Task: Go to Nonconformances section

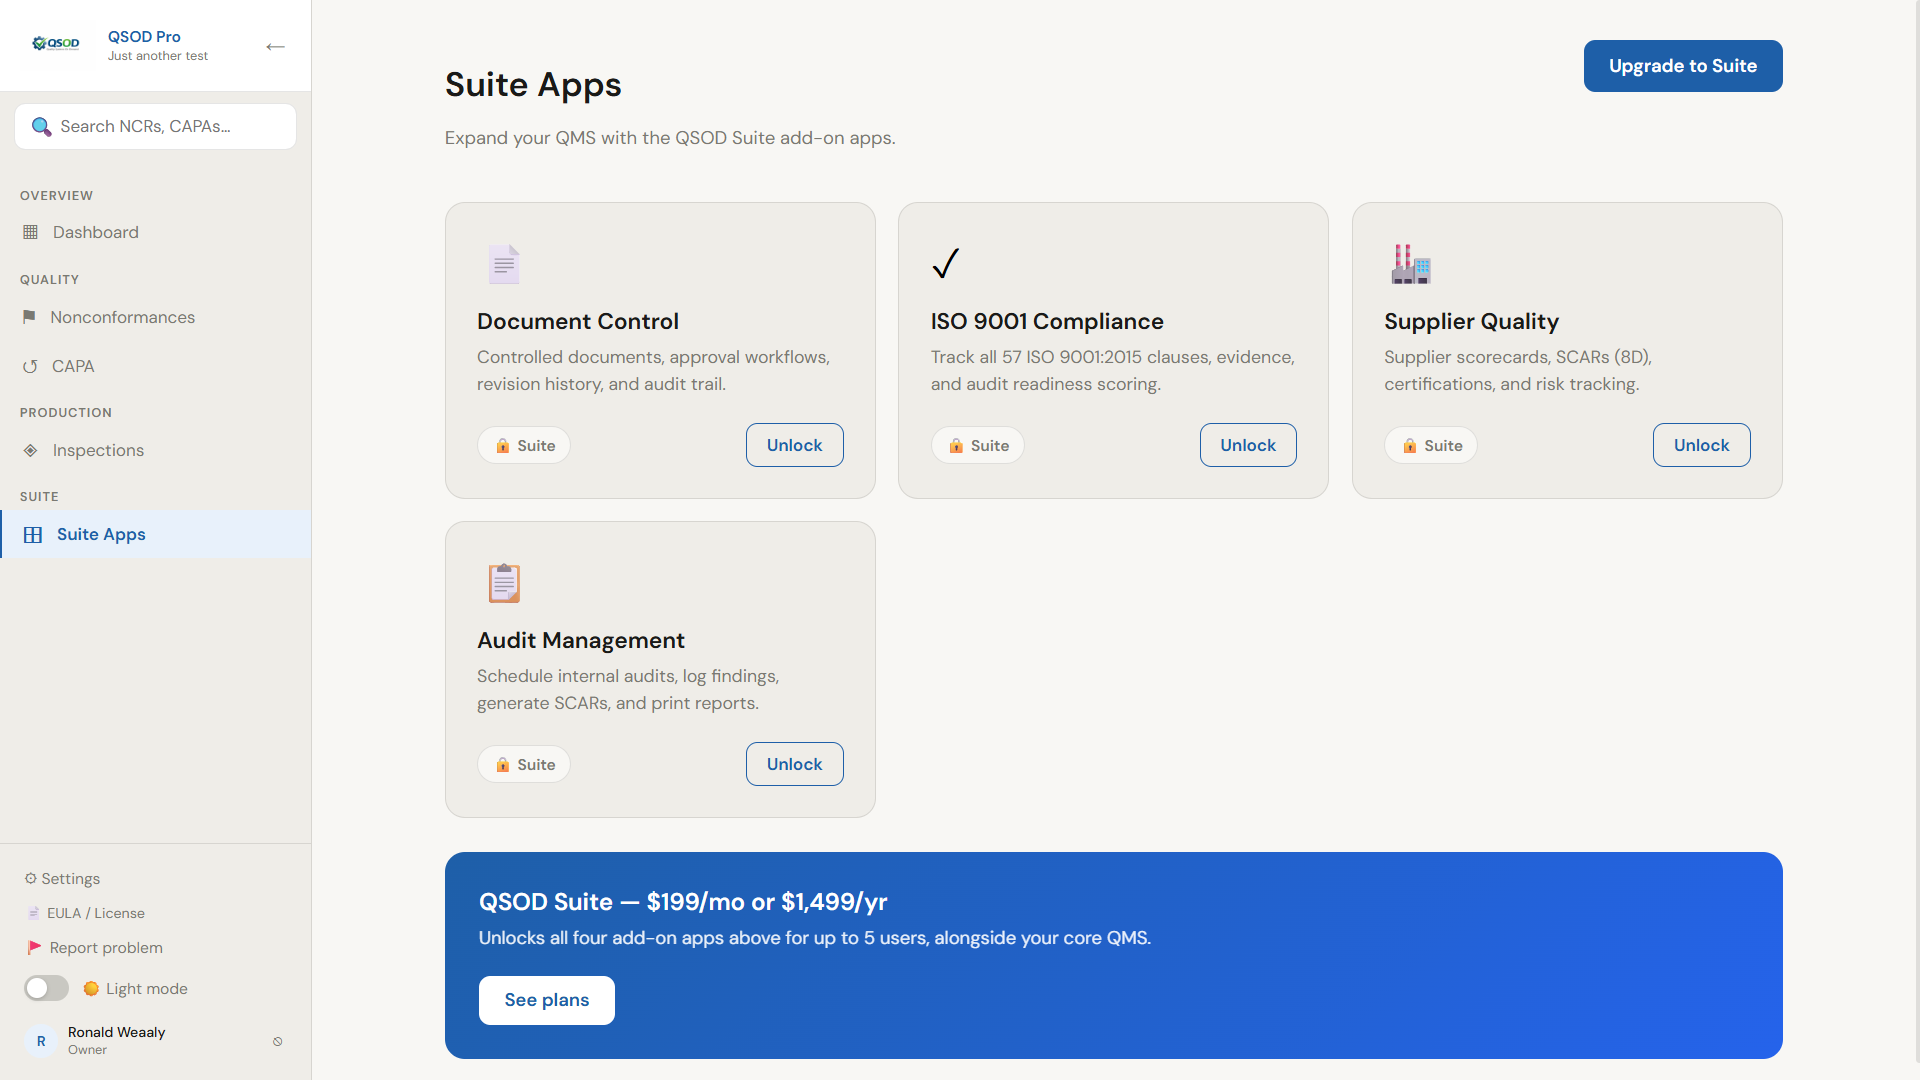Action: tap(156, 317)
